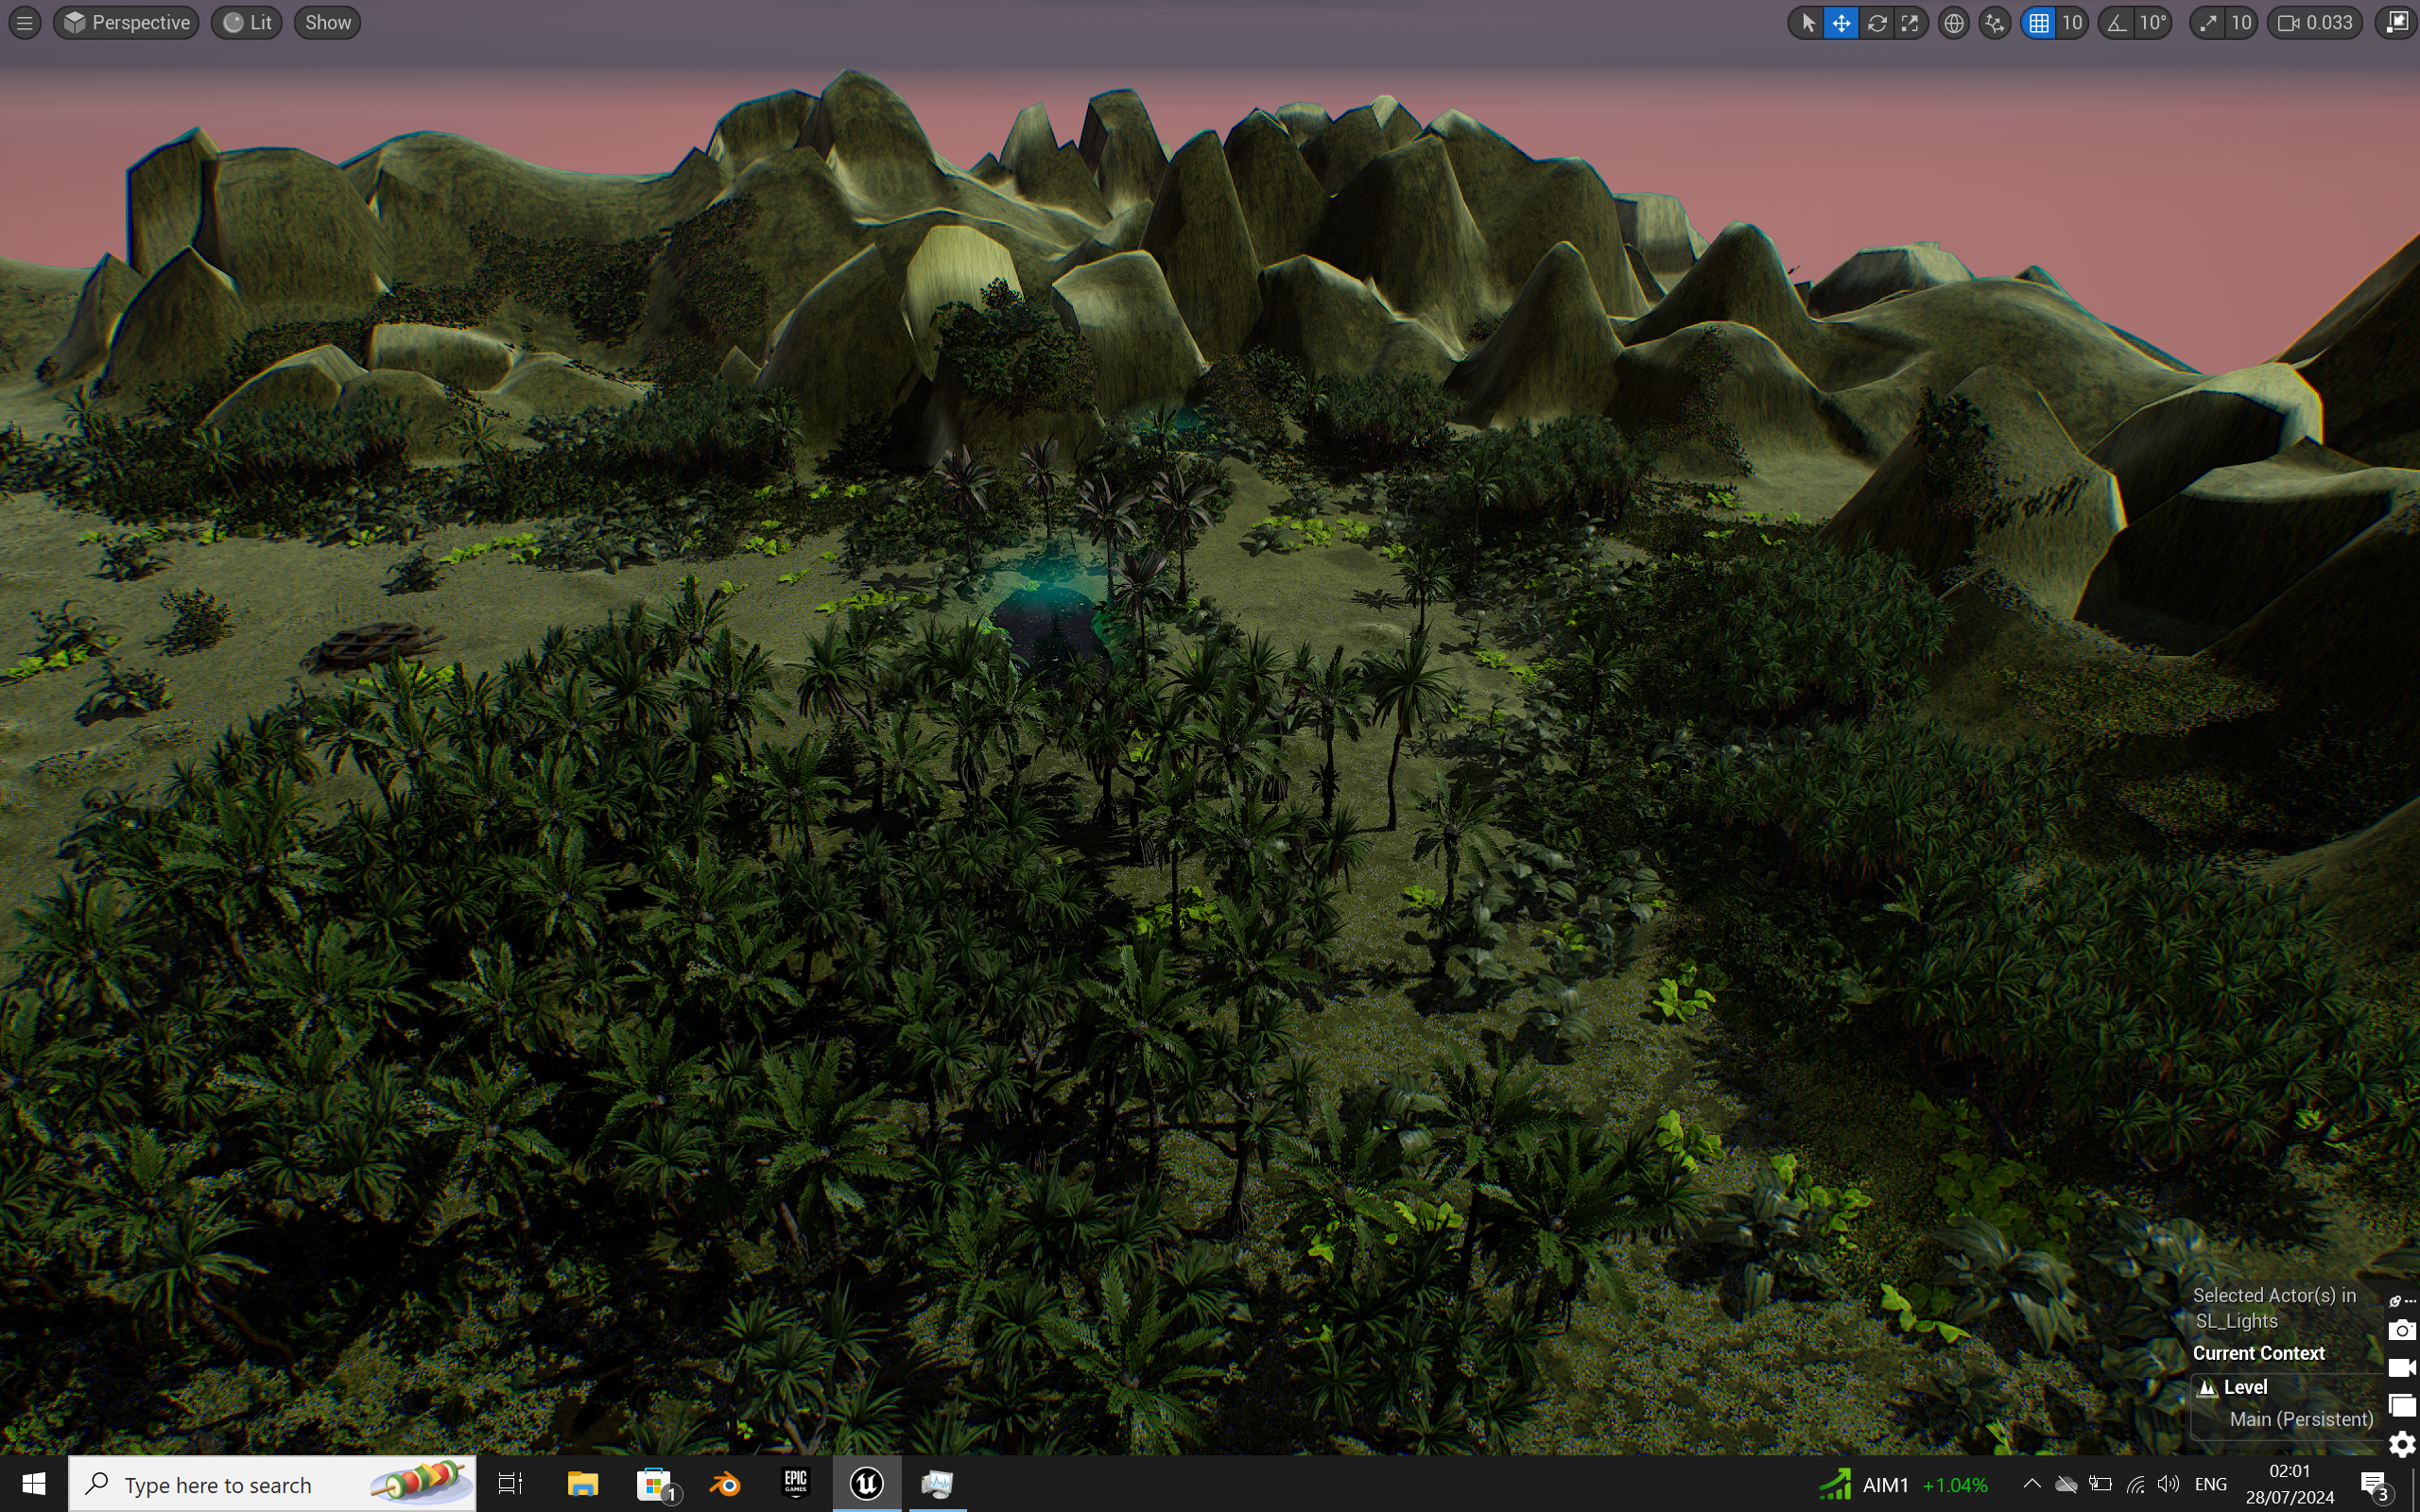Open viewport options hamburger menu
The image size is (2420, 1512).
click(x=25, y=22)
